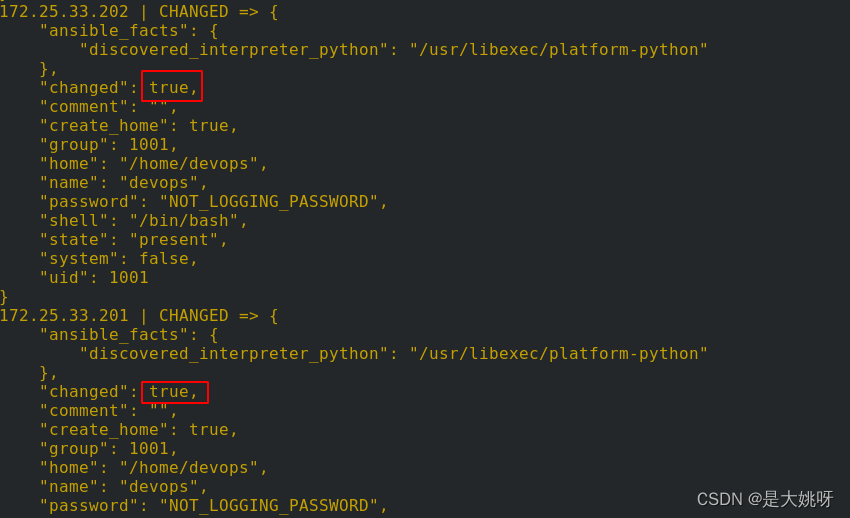The height and width of the screenshot is (518, 850).
Task: Click the "/bin/bash" shell value
Action: tap(184, 221)
